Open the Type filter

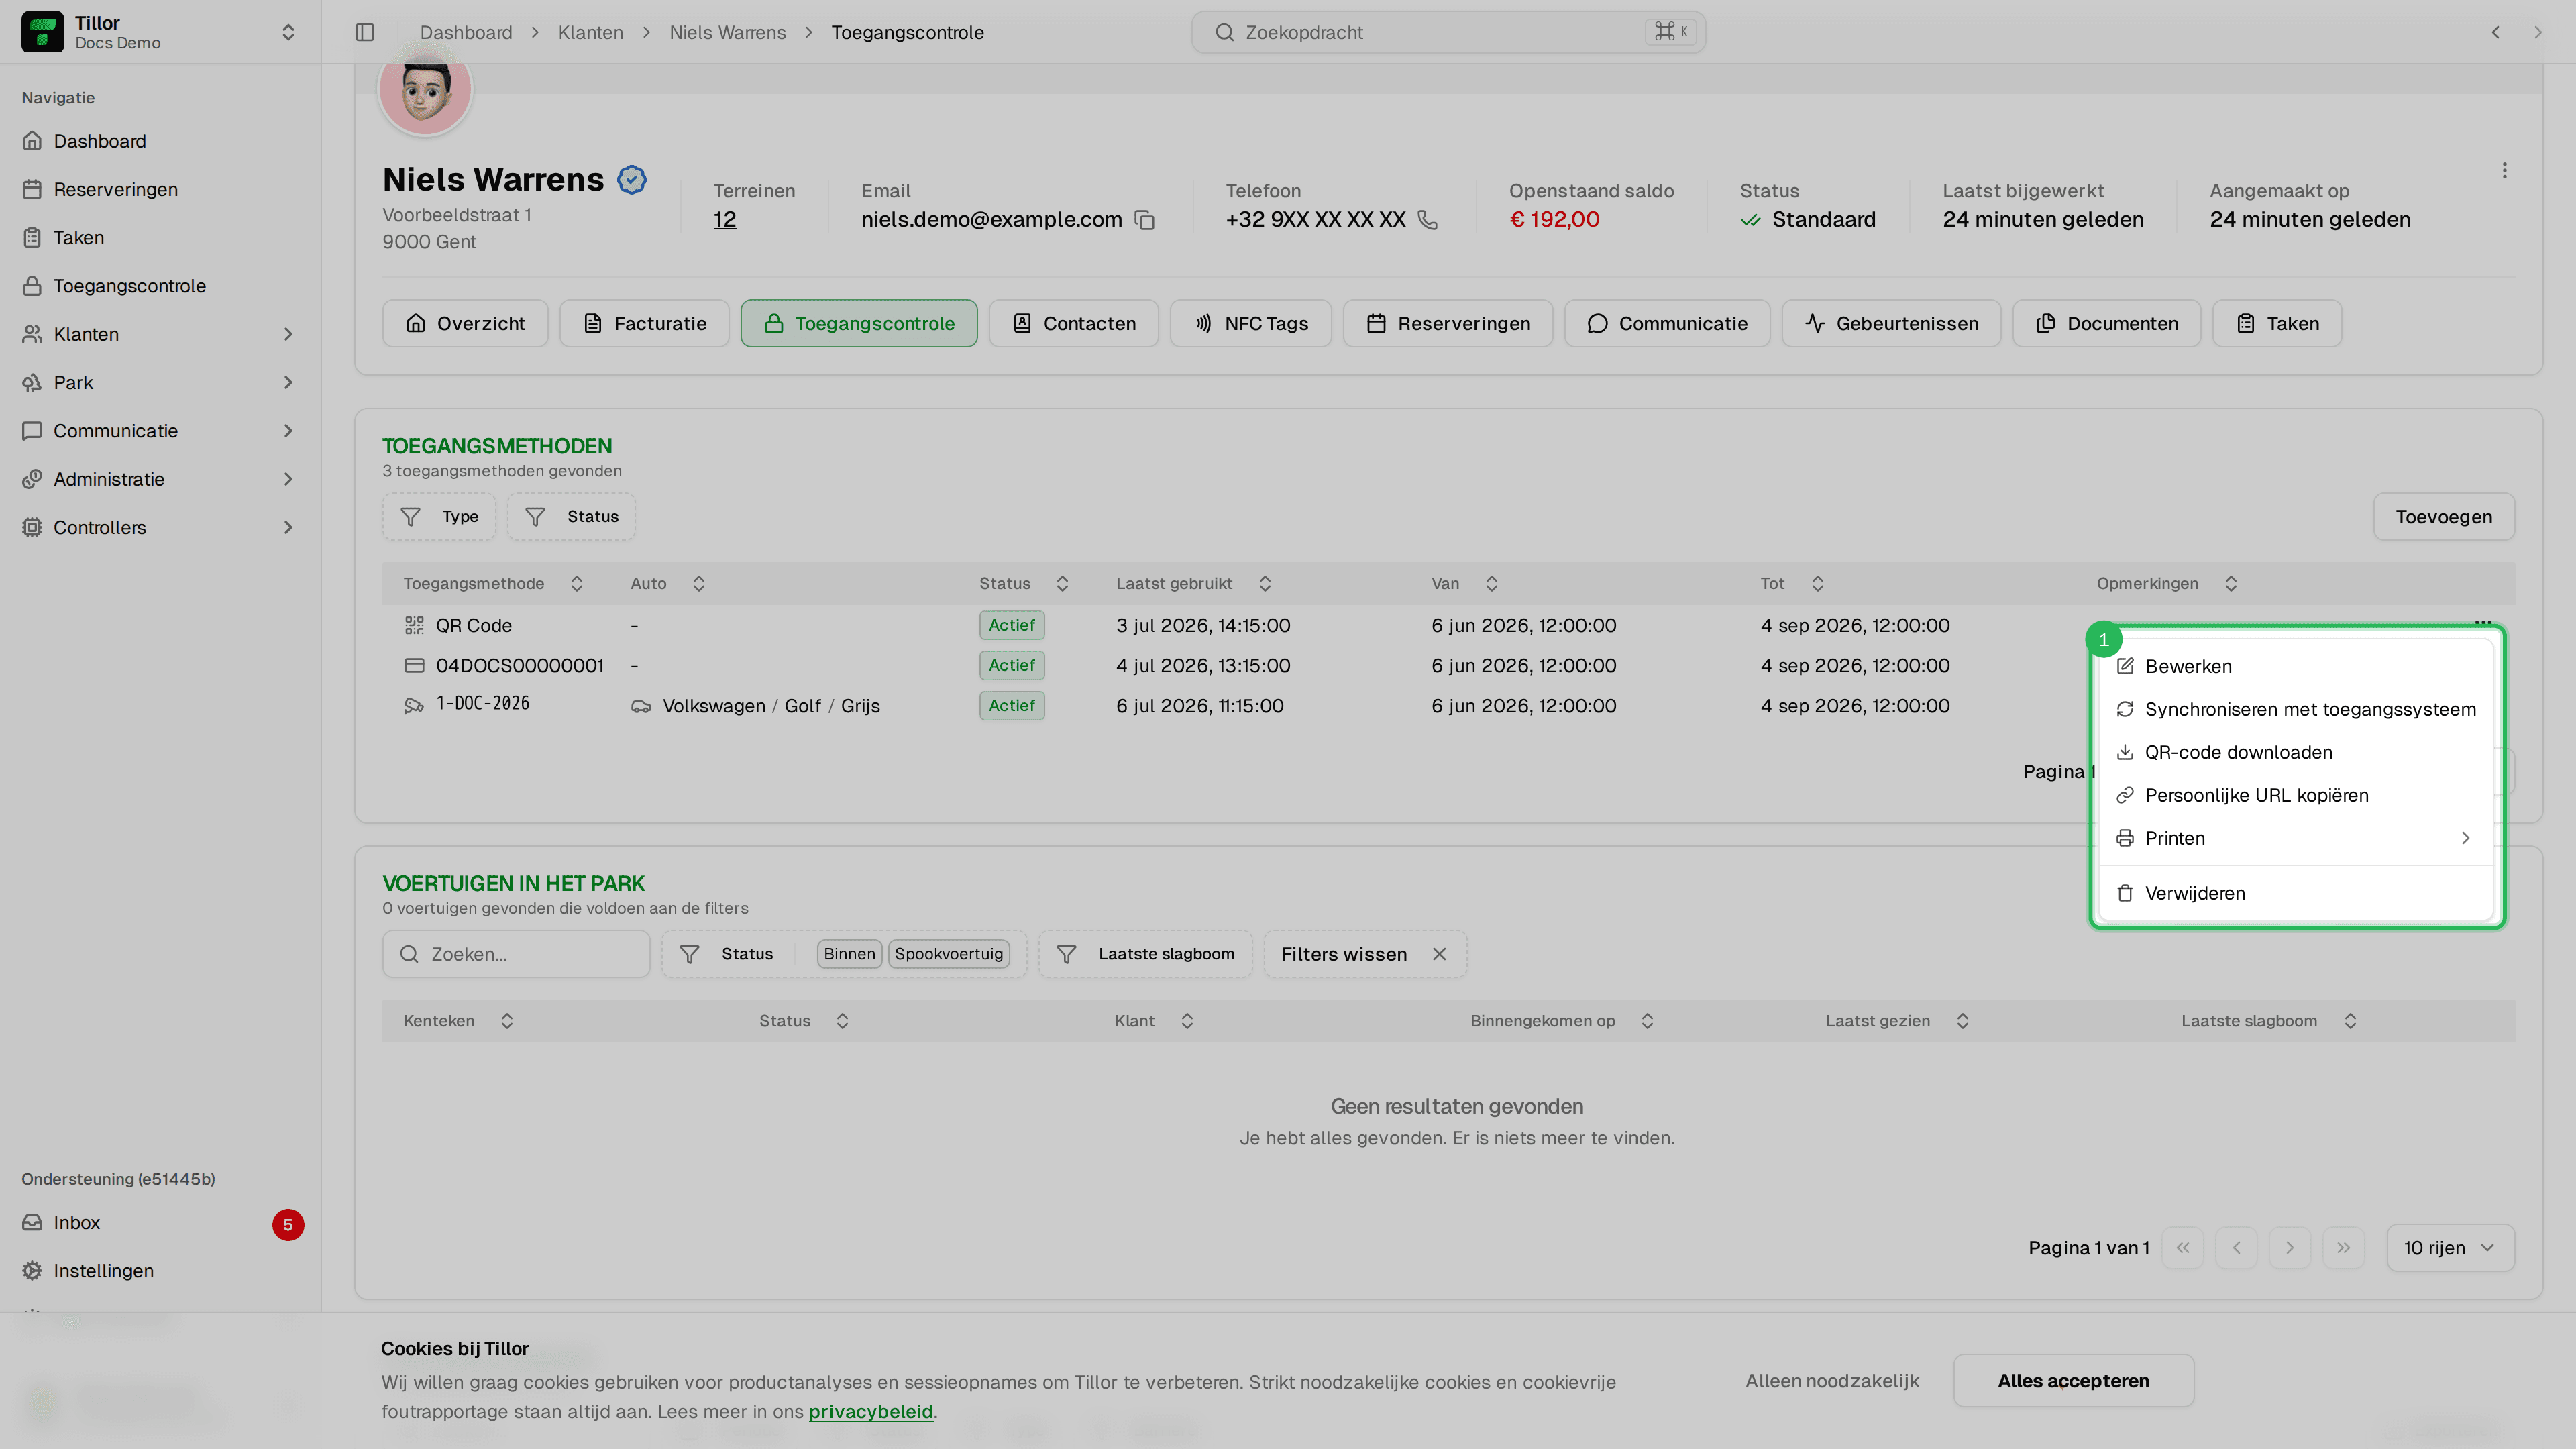tap(439, 517)
